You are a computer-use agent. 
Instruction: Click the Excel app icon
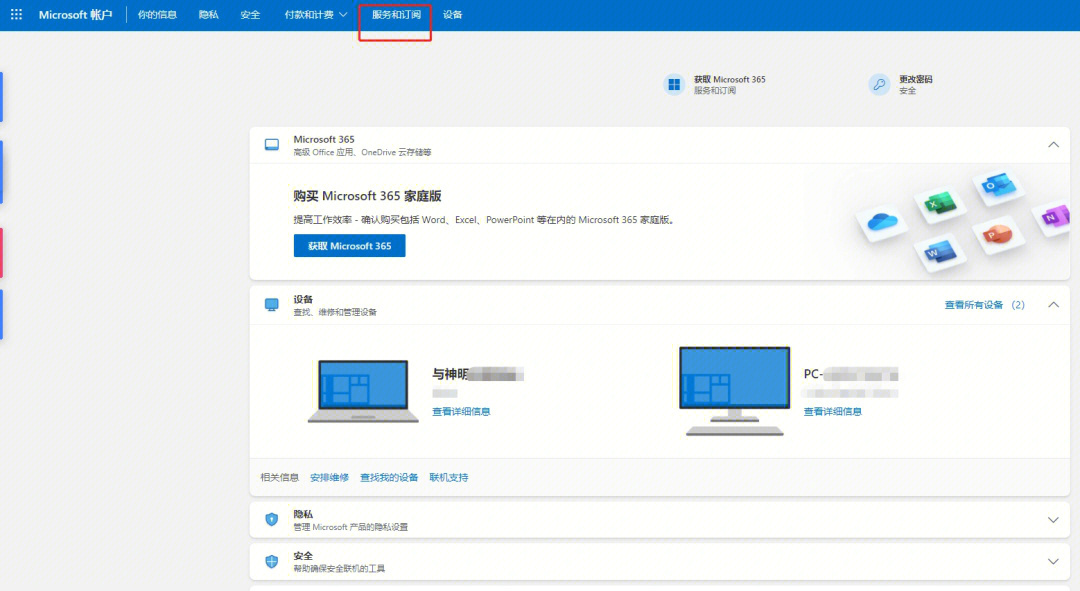[939, 204]
